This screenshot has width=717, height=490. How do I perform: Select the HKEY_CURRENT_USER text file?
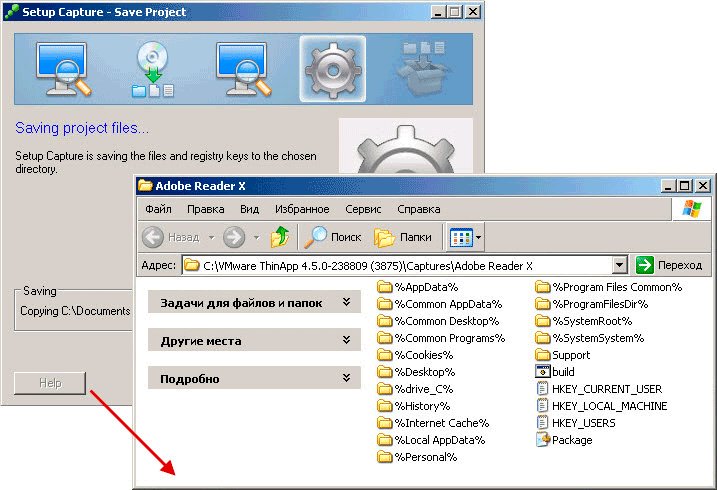599,389
